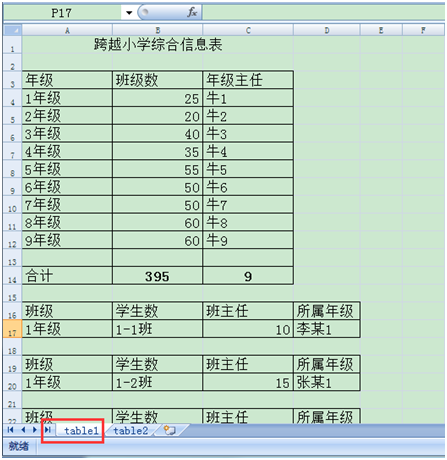Select cell 李某1
Screen dimensions: 447x460
(327, 329)
